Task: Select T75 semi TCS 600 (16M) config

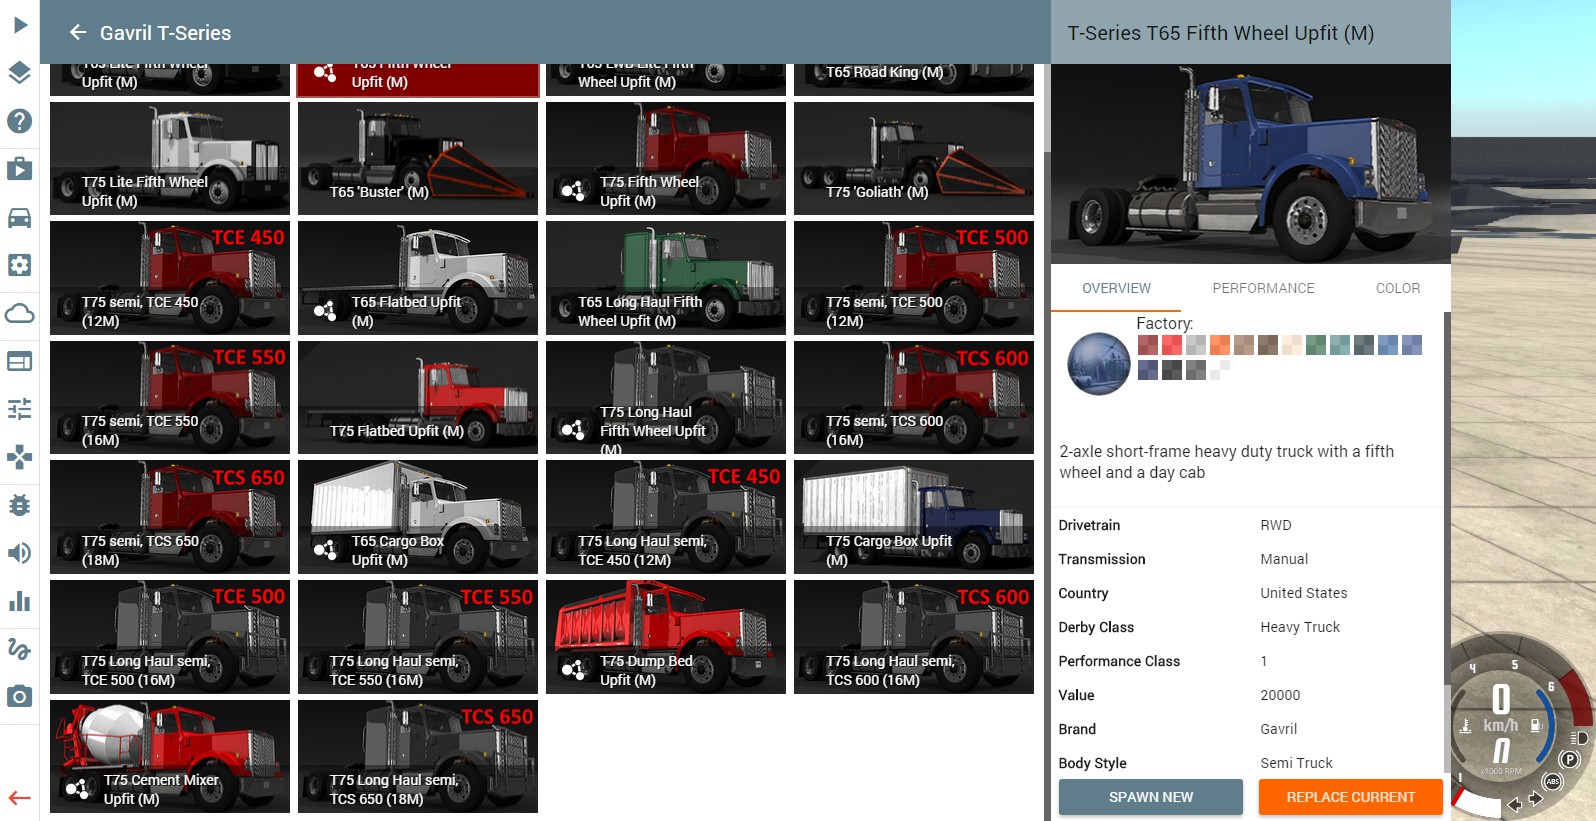Action: coord(914,398)
